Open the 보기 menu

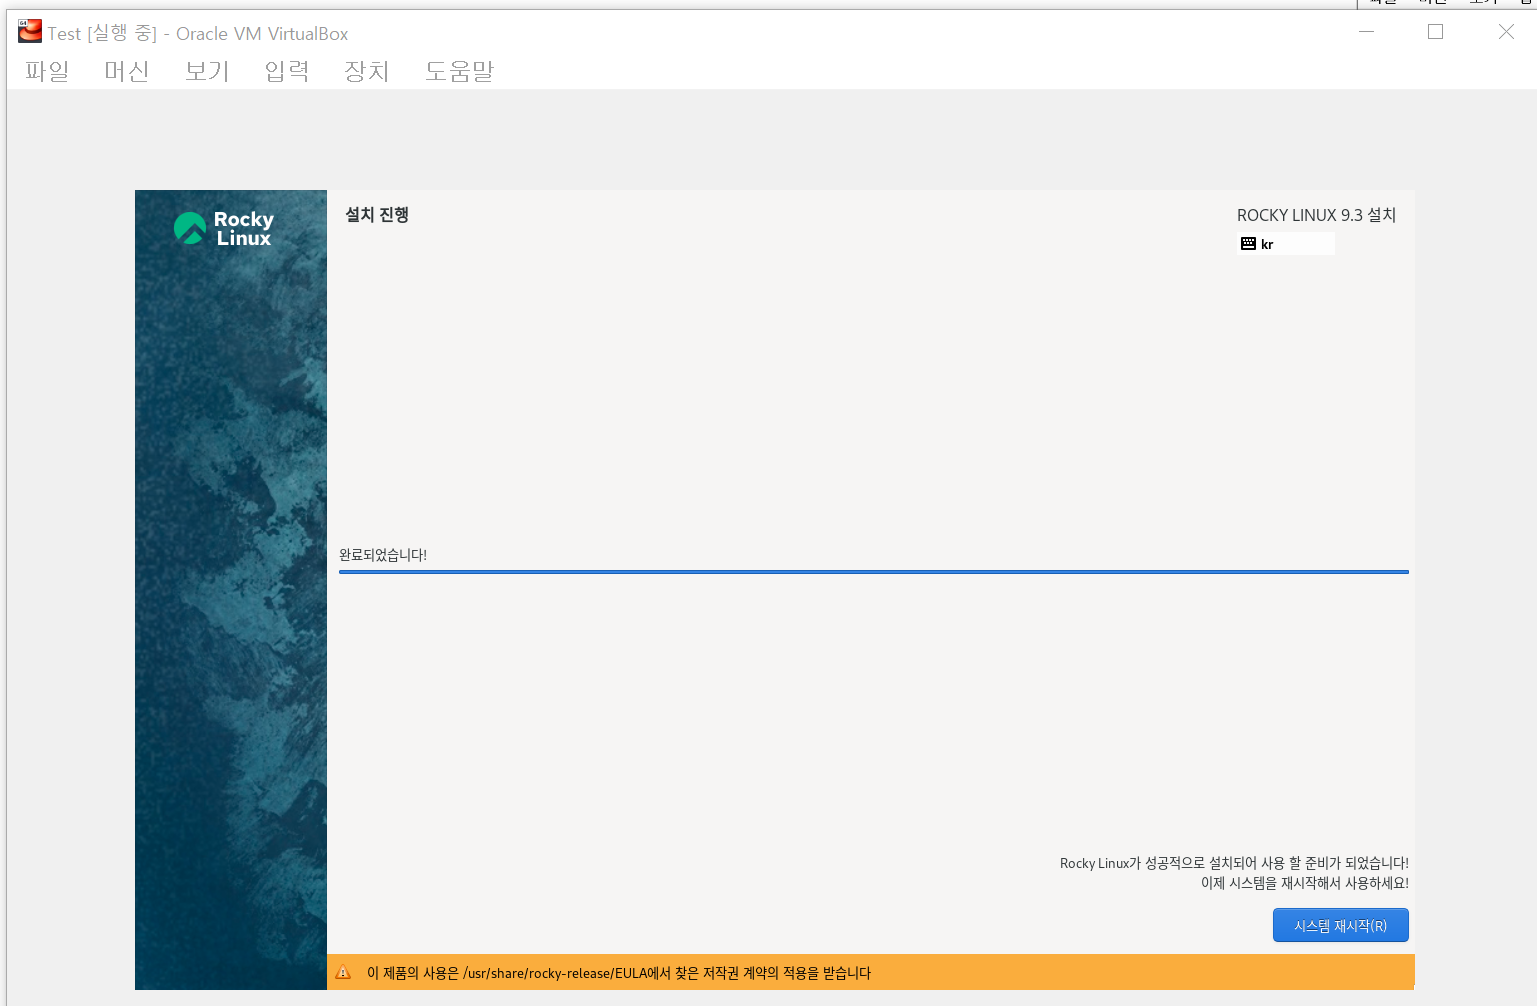(x=207, y=71)
